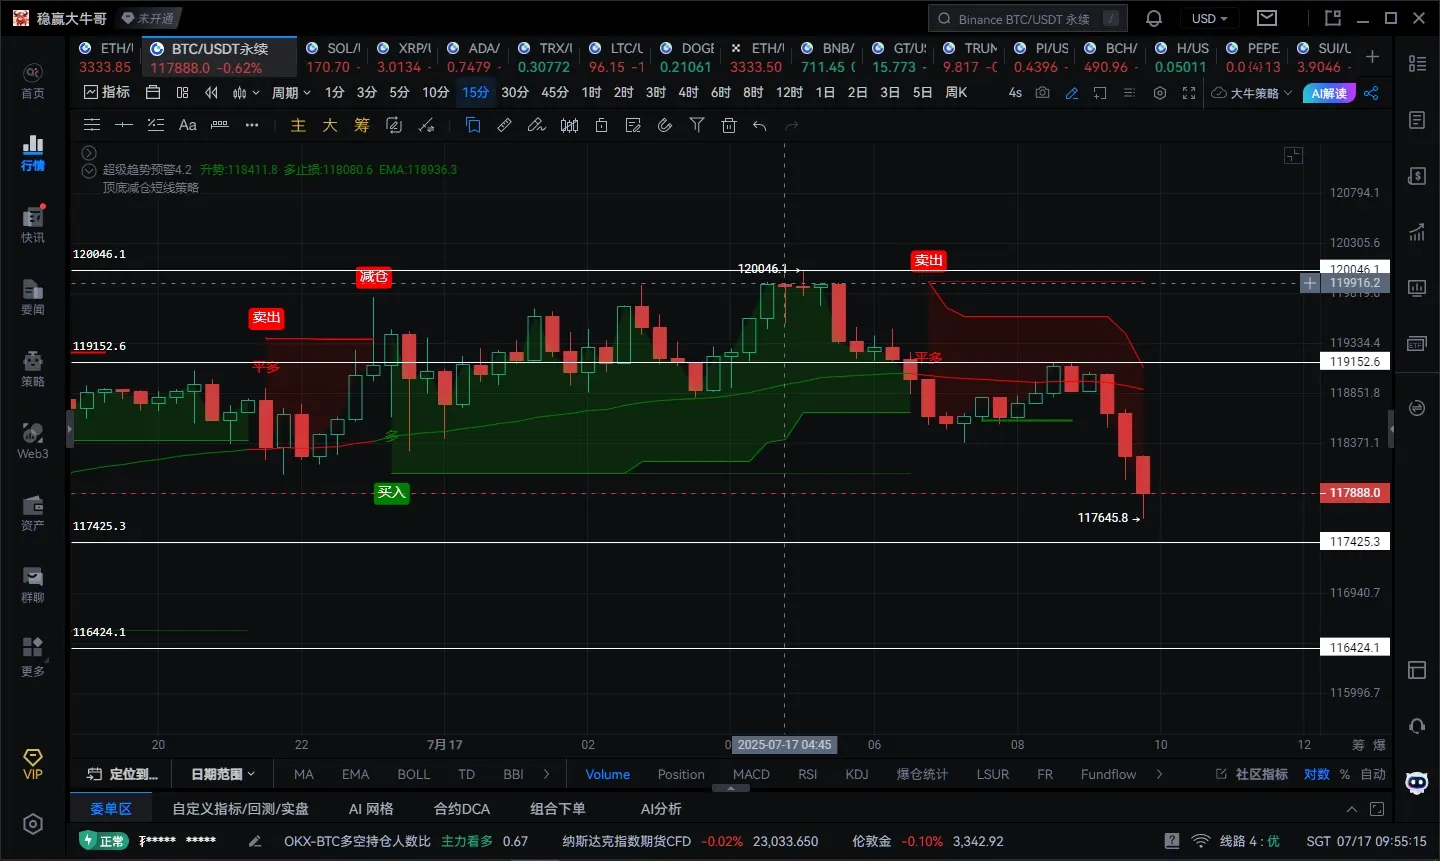Click the 卖出 sell signal marker at 120046

[x=929, y=260]
